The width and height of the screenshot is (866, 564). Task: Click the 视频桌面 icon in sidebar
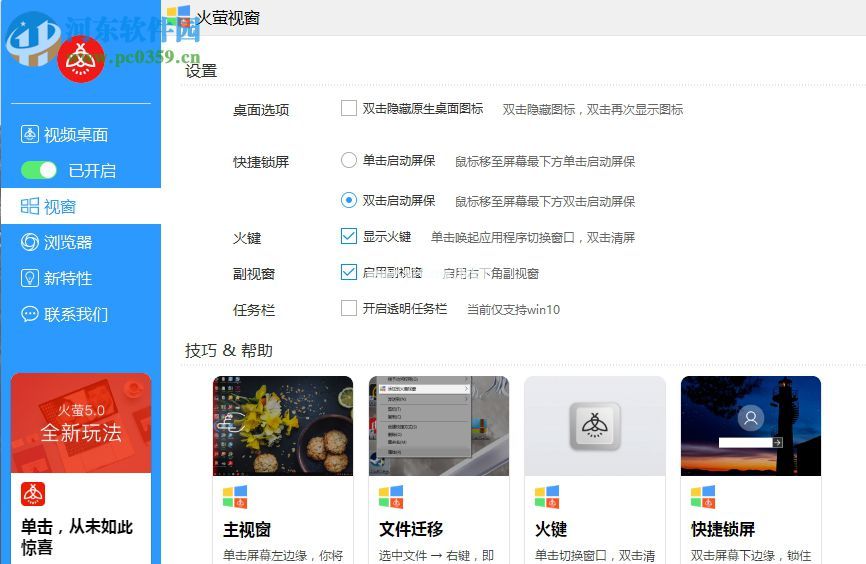29,134
